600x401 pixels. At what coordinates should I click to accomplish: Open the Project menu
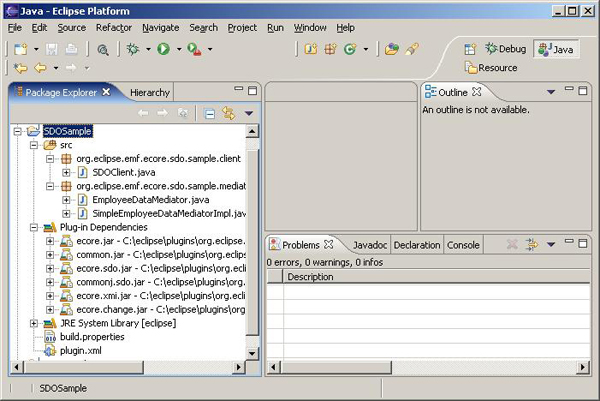(x=242, y=28)
